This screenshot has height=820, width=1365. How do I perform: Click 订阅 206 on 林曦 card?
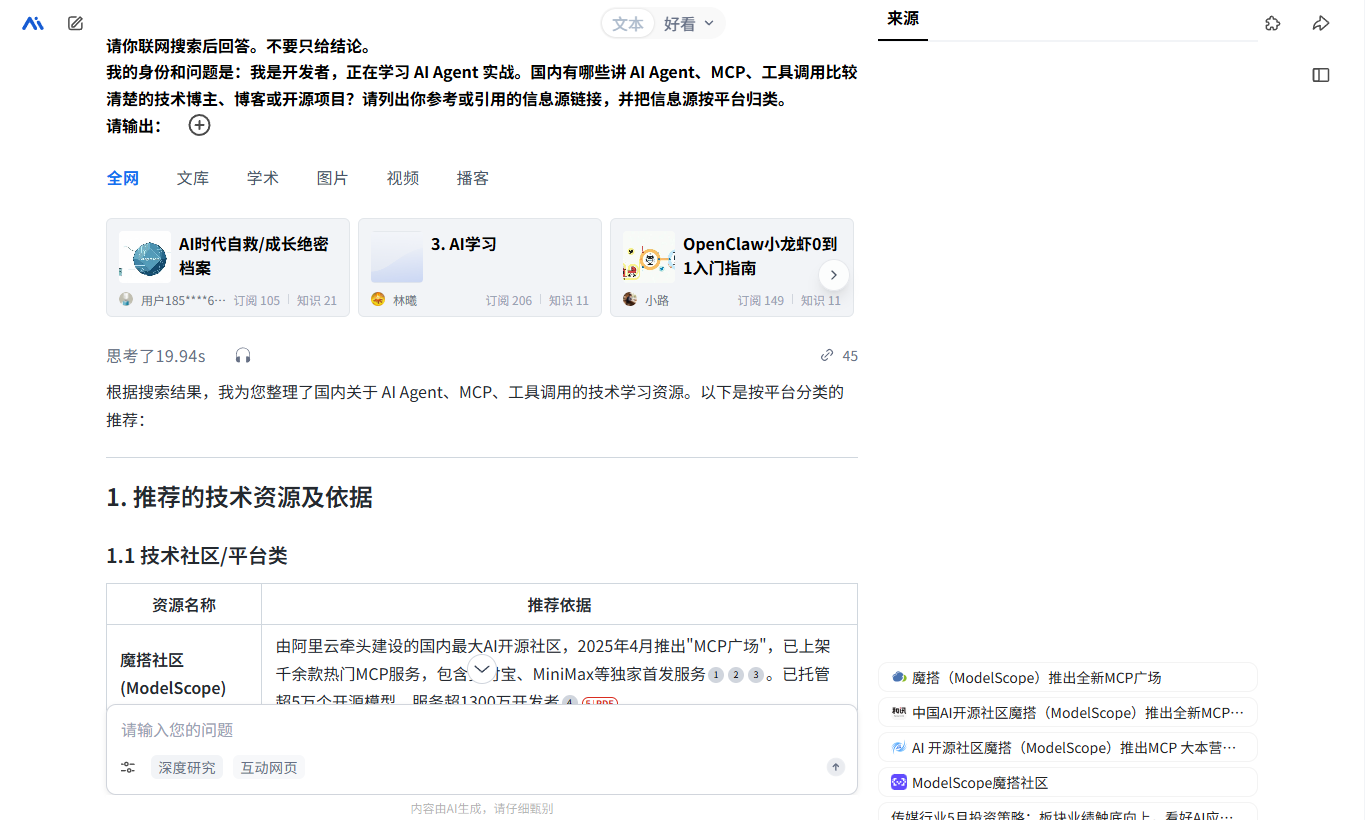(509, 300)
